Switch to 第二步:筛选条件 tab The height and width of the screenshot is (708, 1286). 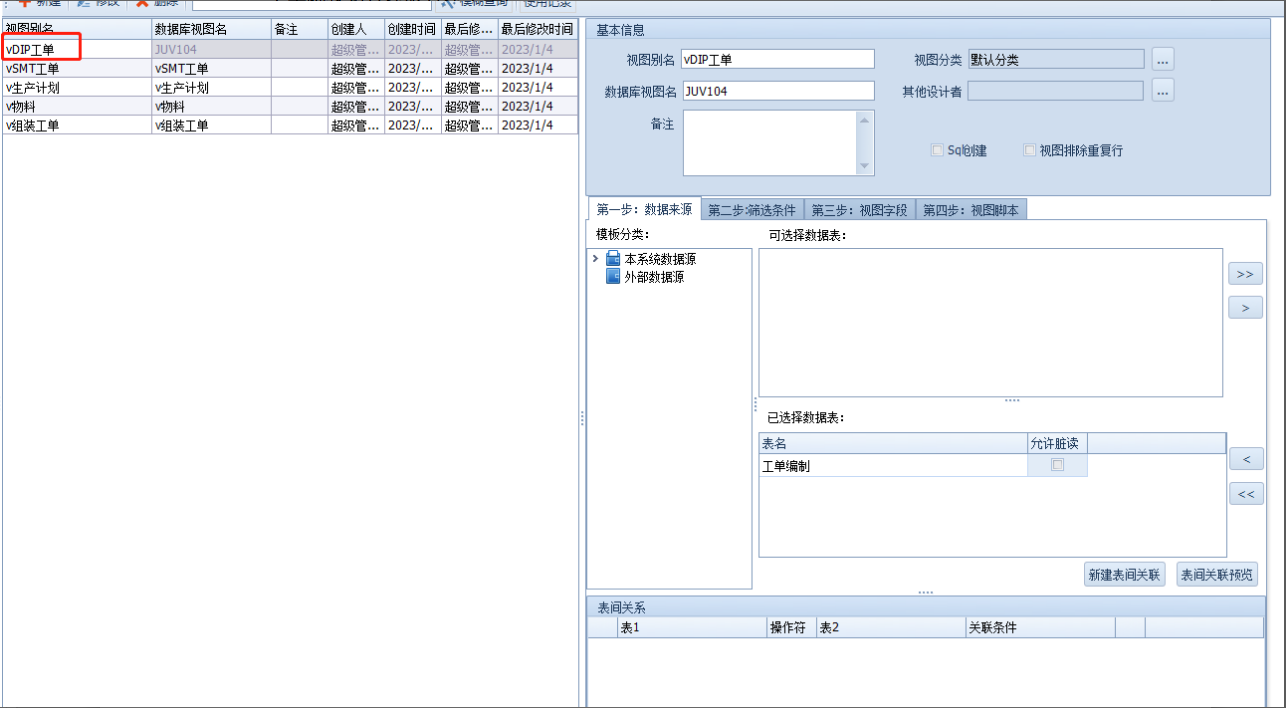(x=752, y=210)
